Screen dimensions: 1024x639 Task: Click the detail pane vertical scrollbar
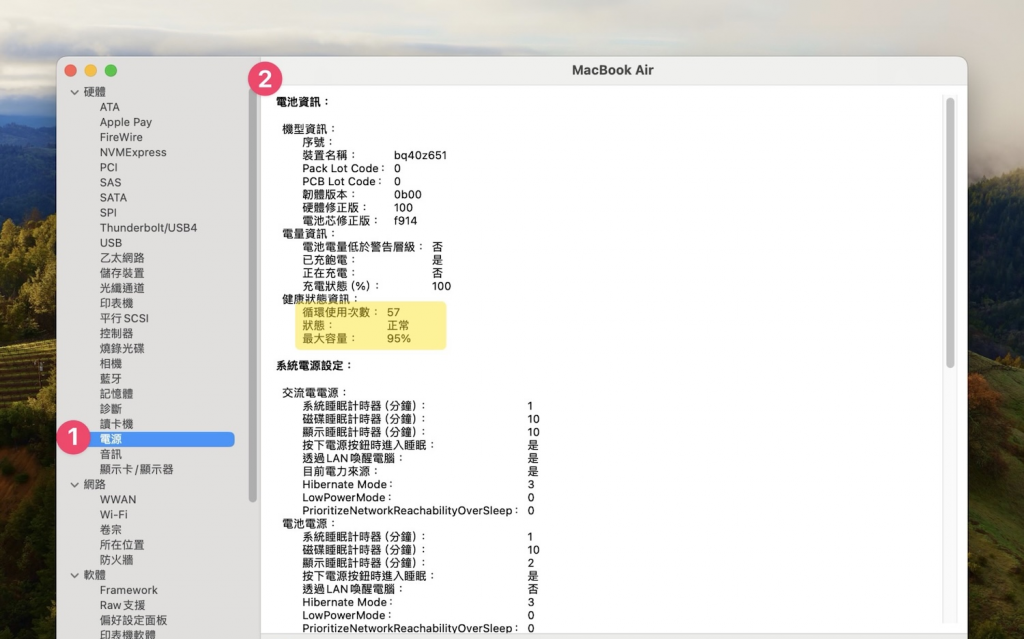click(950, 233)
